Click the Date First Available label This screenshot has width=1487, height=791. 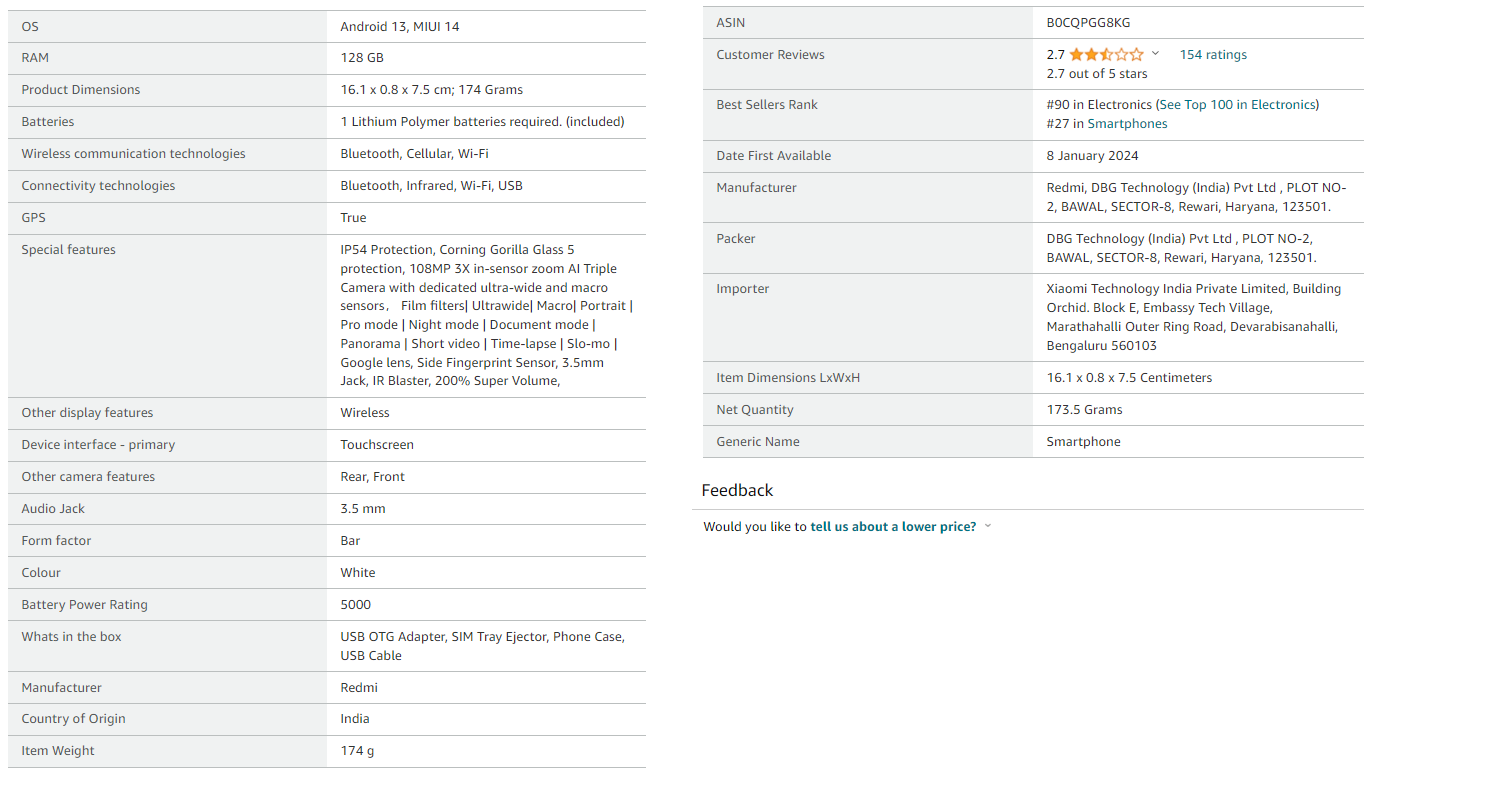click(773, 156)
